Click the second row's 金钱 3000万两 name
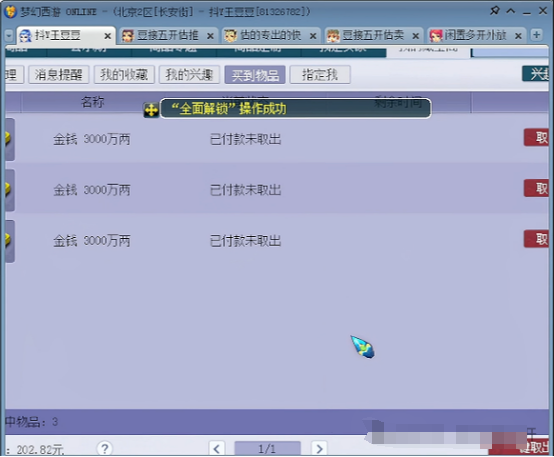The height and width of the screenshot is (457, 554). [x=92, y=190]
